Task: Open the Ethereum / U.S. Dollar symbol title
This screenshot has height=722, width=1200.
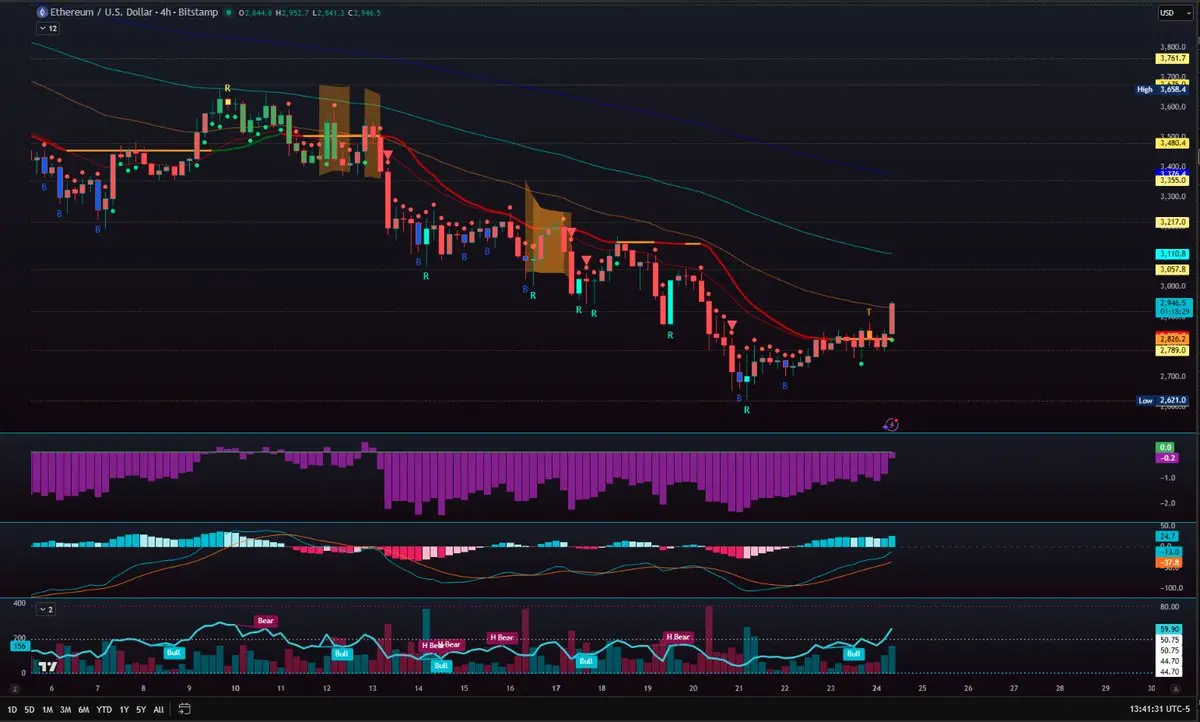Action: click(x=136, y=13)
